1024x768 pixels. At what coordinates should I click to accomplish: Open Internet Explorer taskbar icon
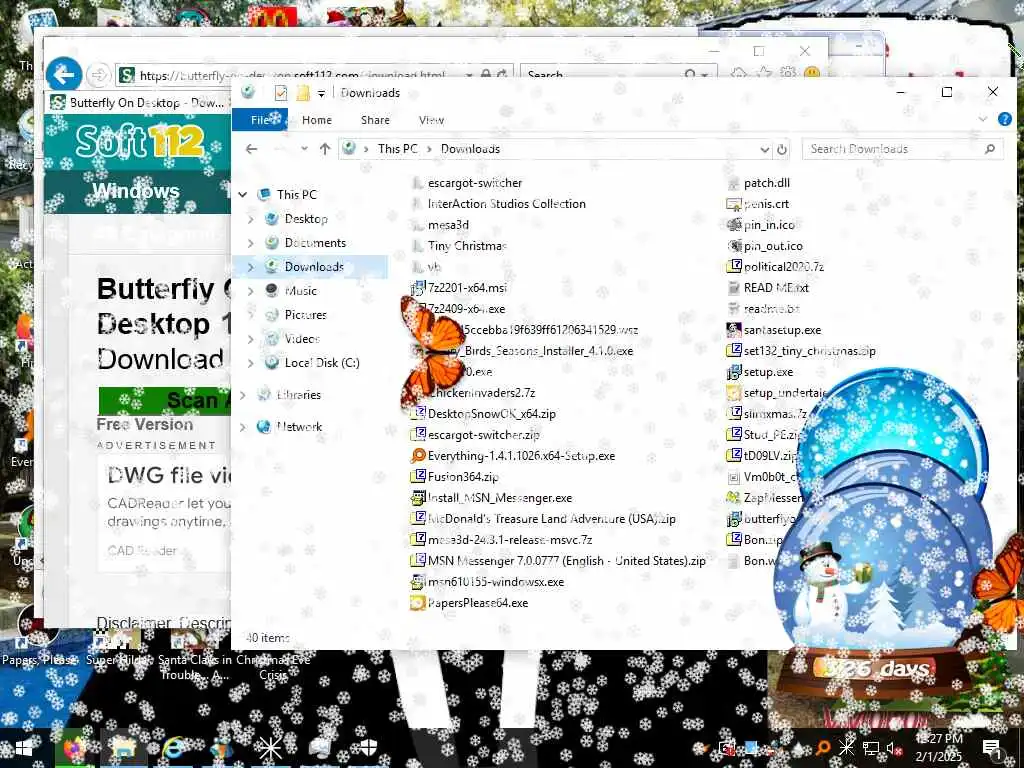(x=173, y=748)
